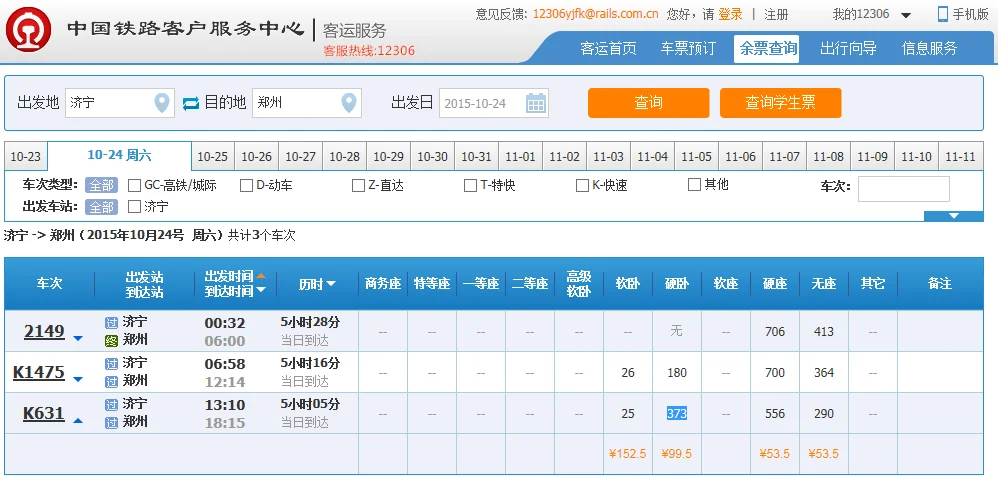Open 车票预订 navigation tab
Image resolution: width=998 pixels, height=480 pixels.
click(x=688, y=48)
